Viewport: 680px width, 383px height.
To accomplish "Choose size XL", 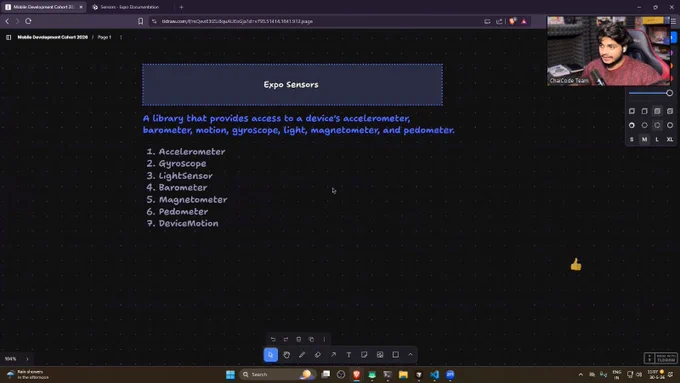I will click(670, 139).
